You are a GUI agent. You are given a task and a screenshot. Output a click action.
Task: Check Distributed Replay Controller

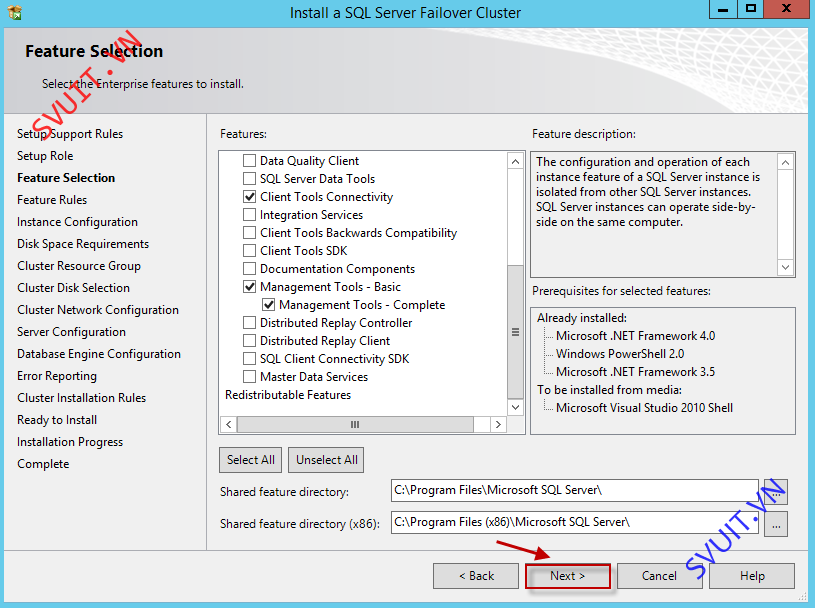(249, 323)
